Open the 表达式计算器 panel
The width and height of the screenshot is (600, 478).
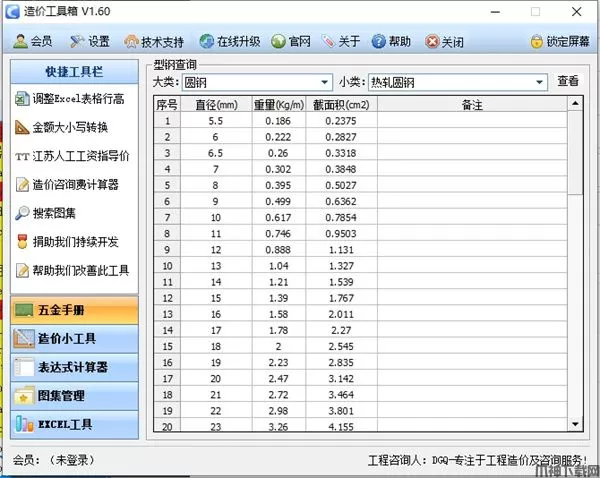pos(74,367)
